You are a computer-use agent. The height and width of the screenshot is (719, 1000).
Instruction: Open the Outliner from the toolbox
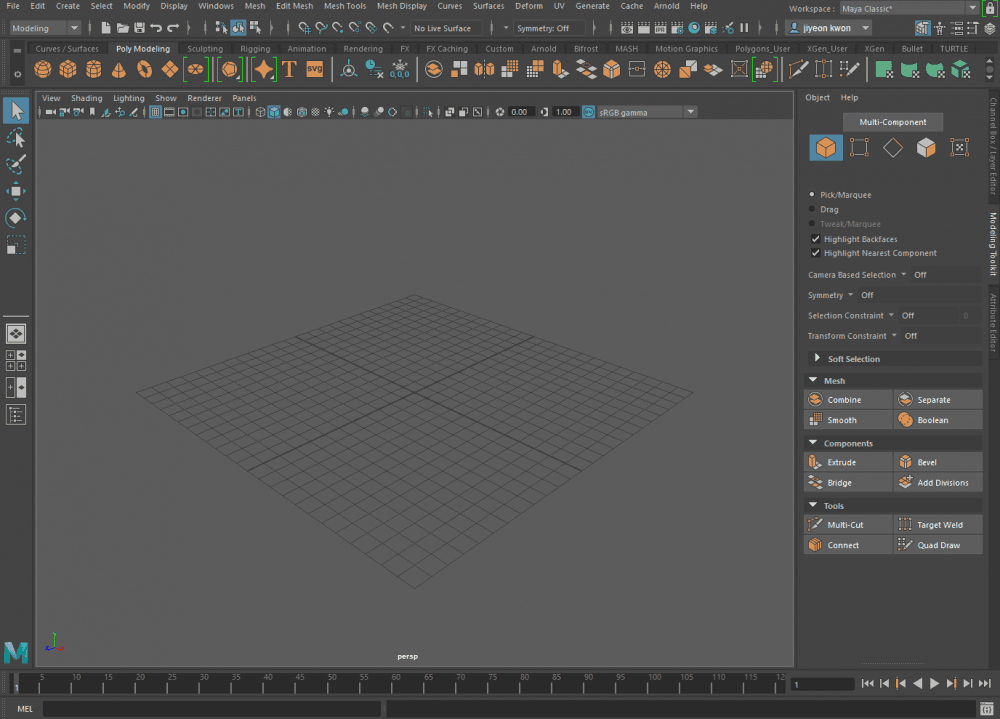pos(16,415)
